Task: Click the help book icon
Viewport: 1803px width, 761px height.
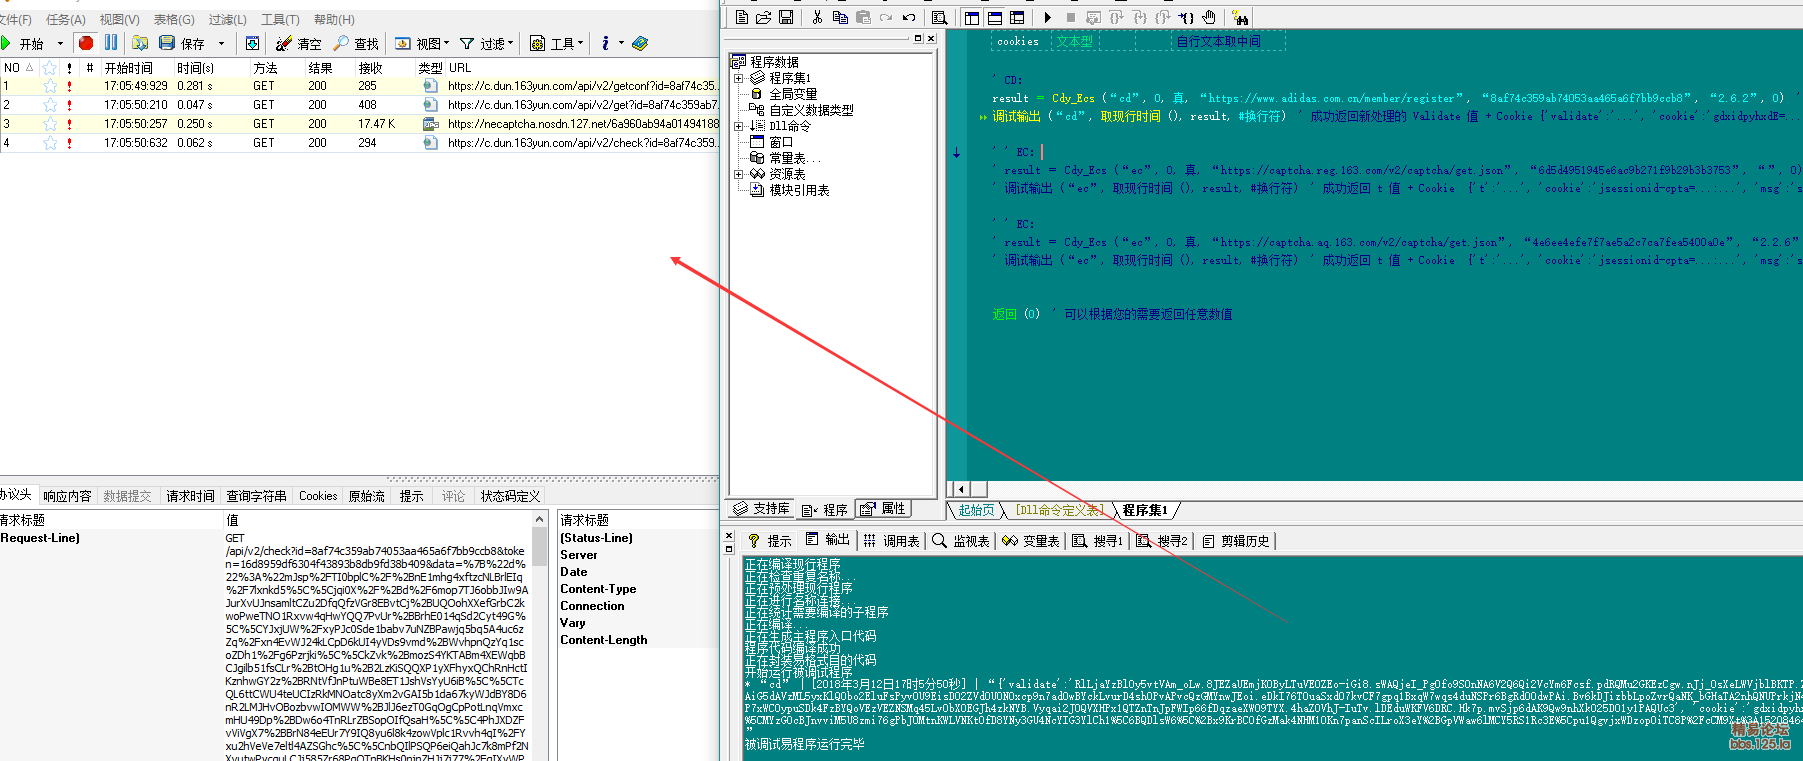Action: pyautogui.click(x=640, y=43)
